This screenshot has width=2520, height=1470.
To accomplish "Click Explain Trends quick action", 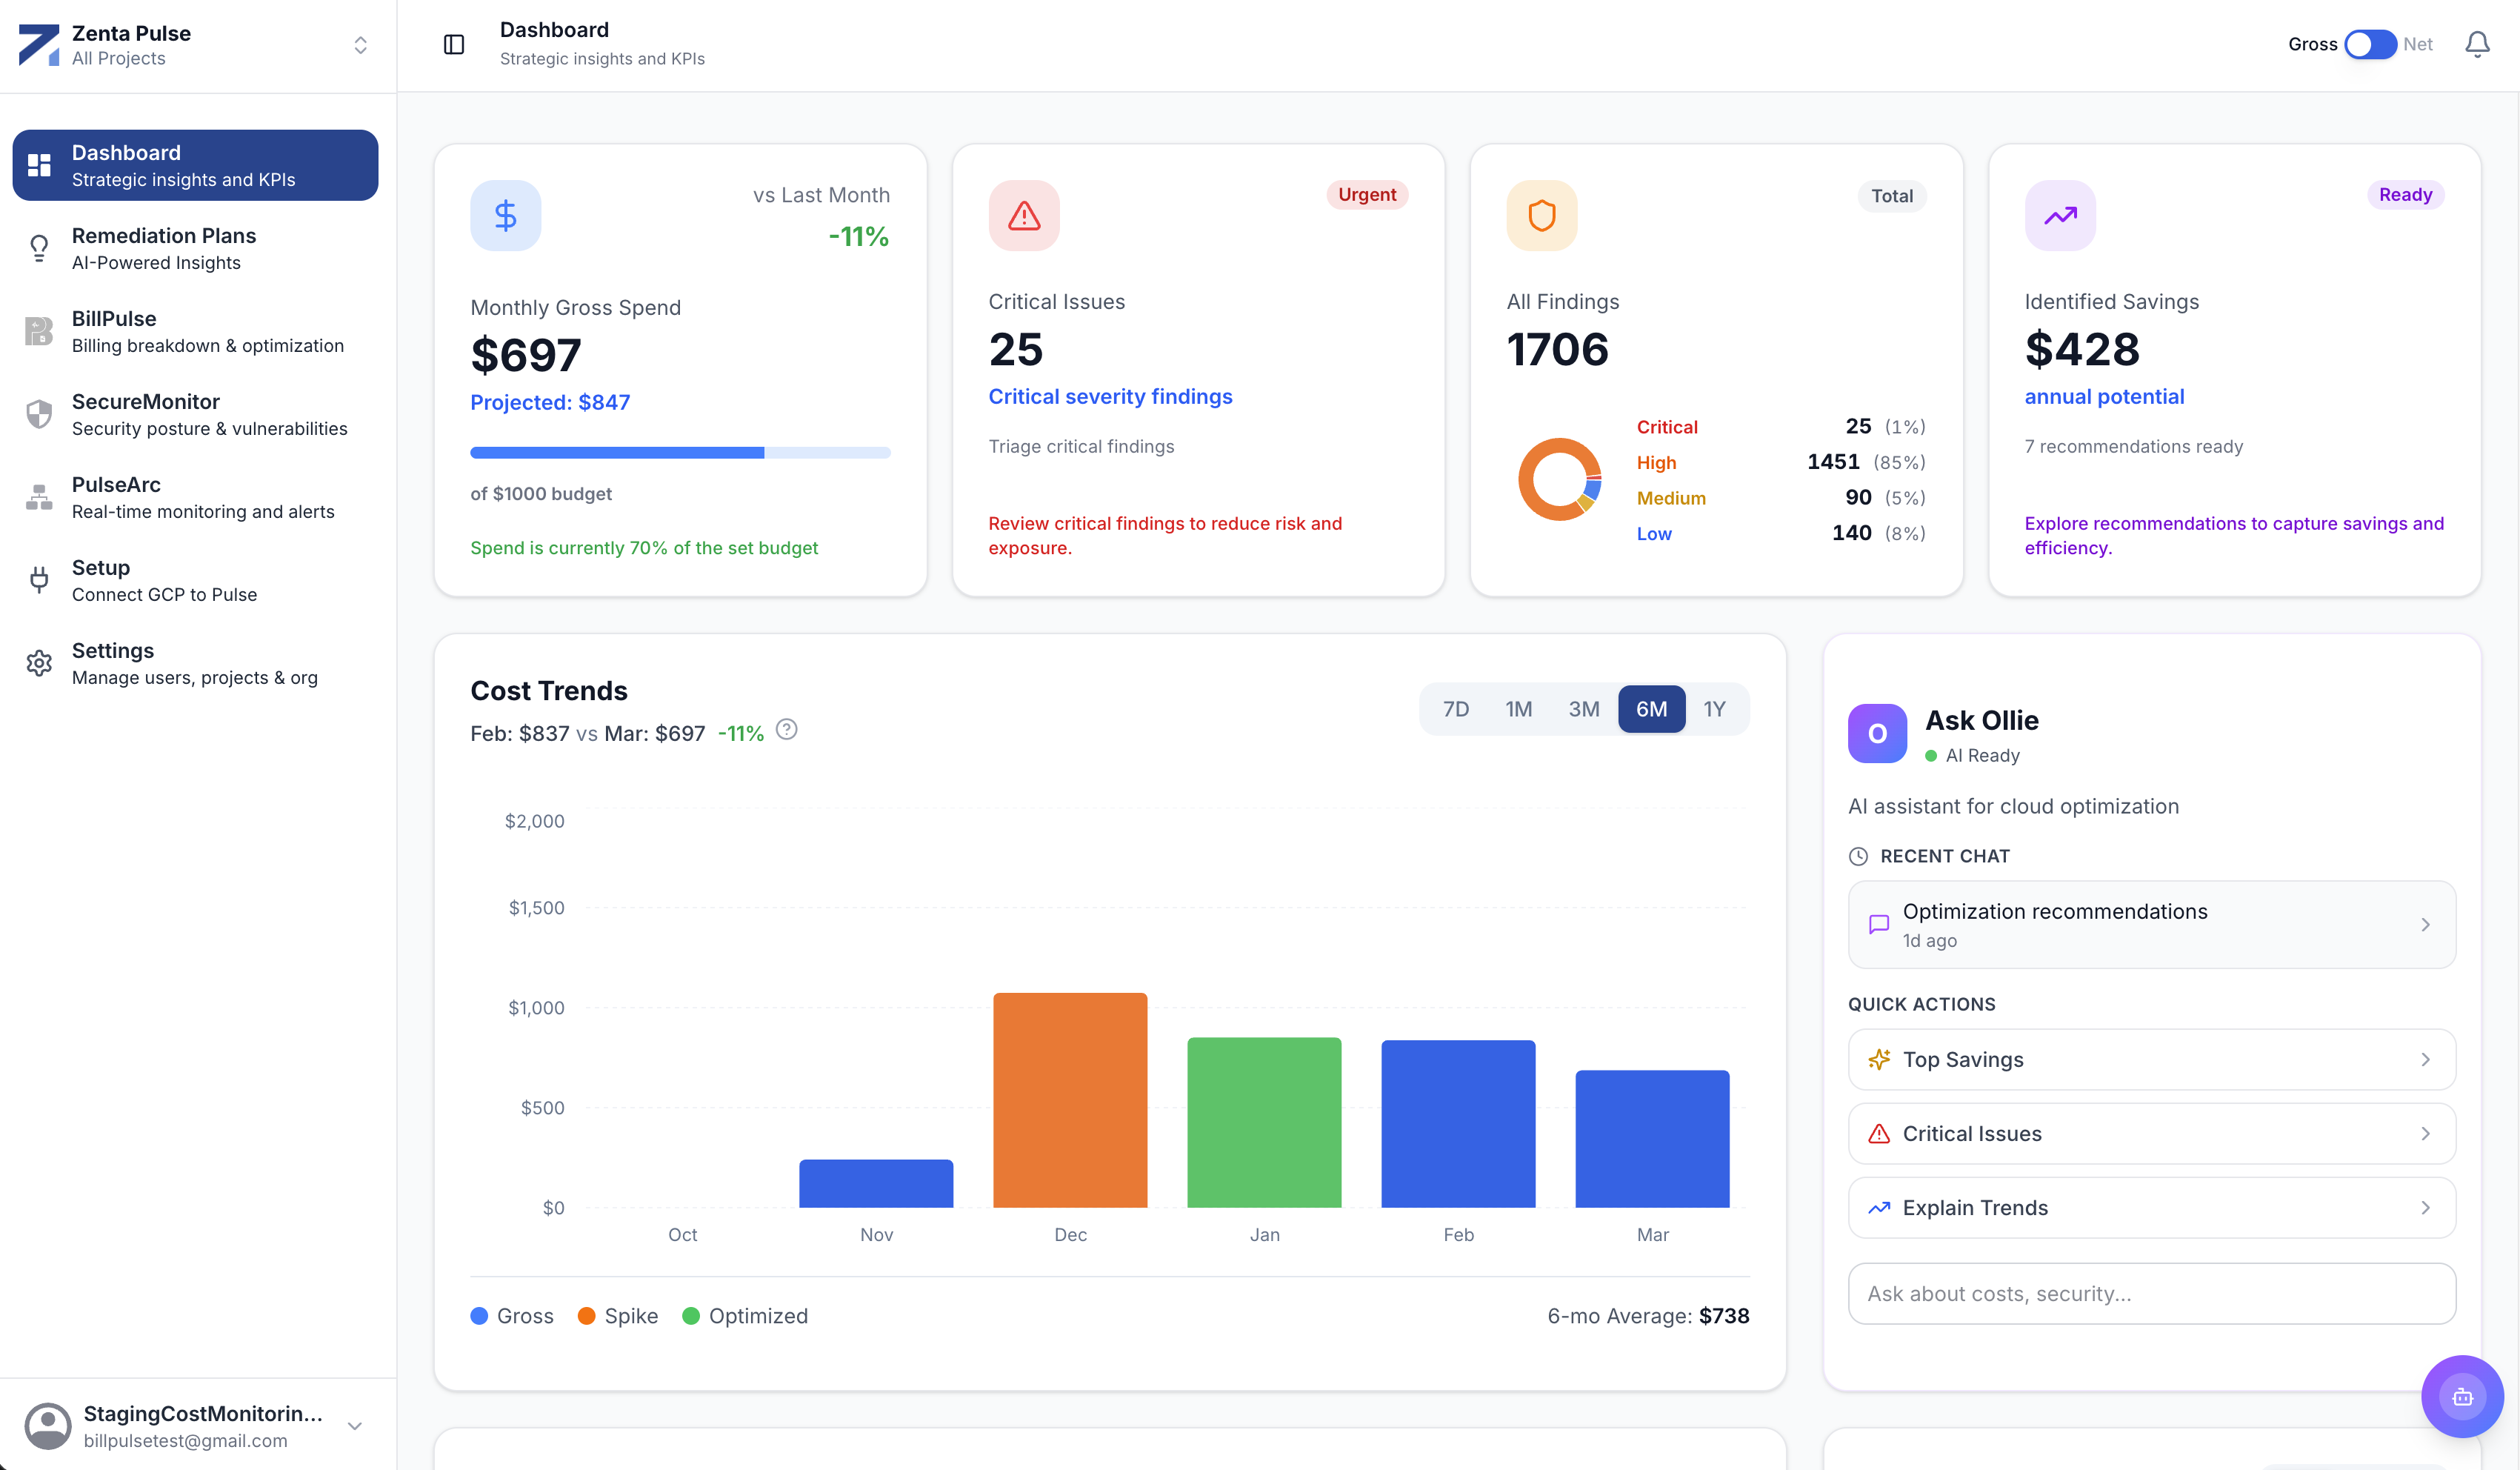I will tap(2151, 1207).
